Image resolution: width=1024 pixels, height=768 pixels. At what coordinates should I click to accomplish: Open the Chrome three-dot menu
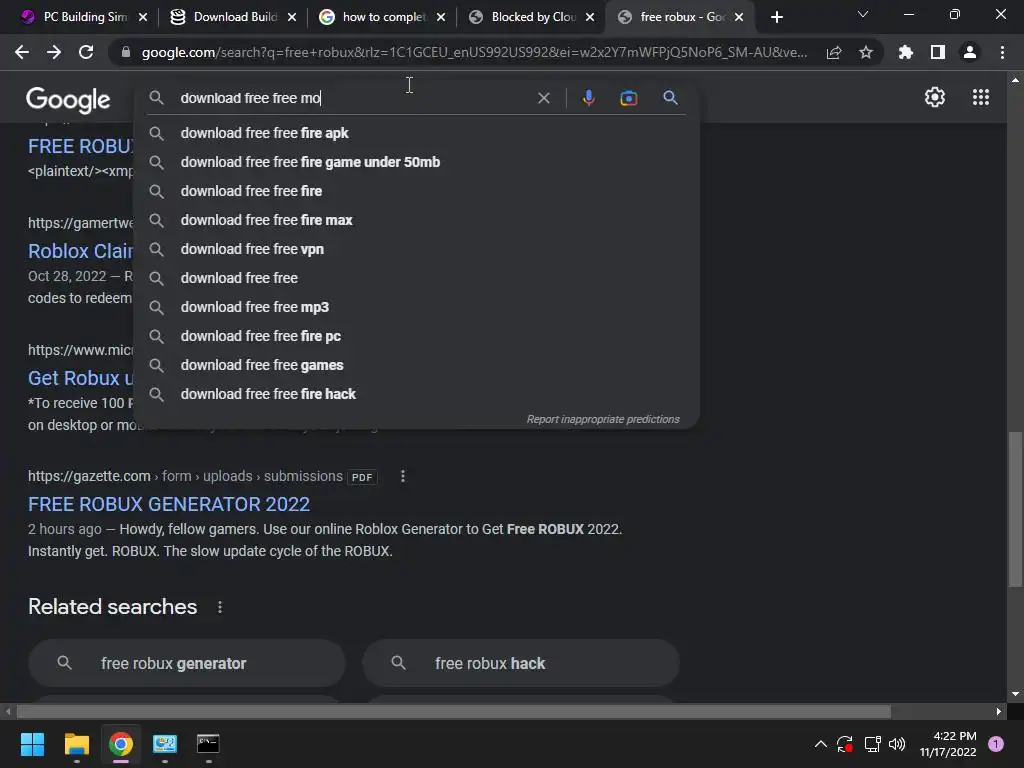(x=1002, y=52)
